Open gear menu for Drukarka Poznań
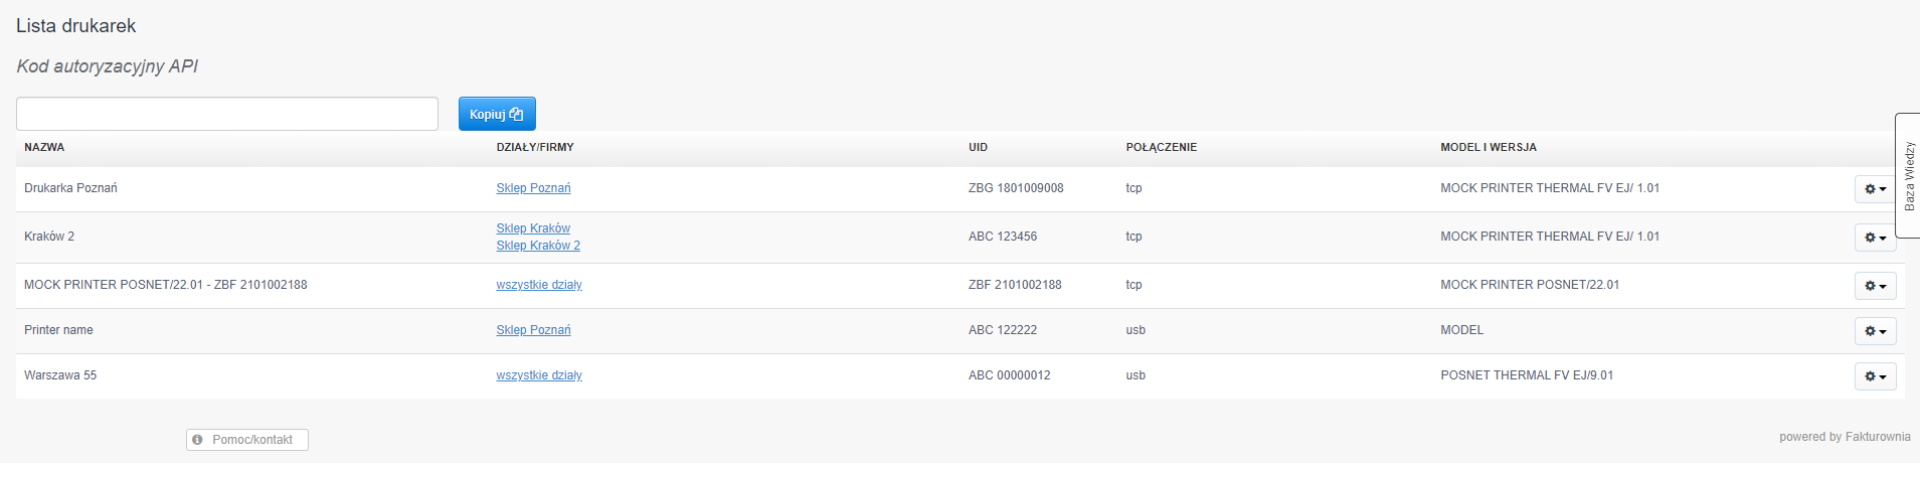The image size is (1920, 488). tap(1874, 189)
